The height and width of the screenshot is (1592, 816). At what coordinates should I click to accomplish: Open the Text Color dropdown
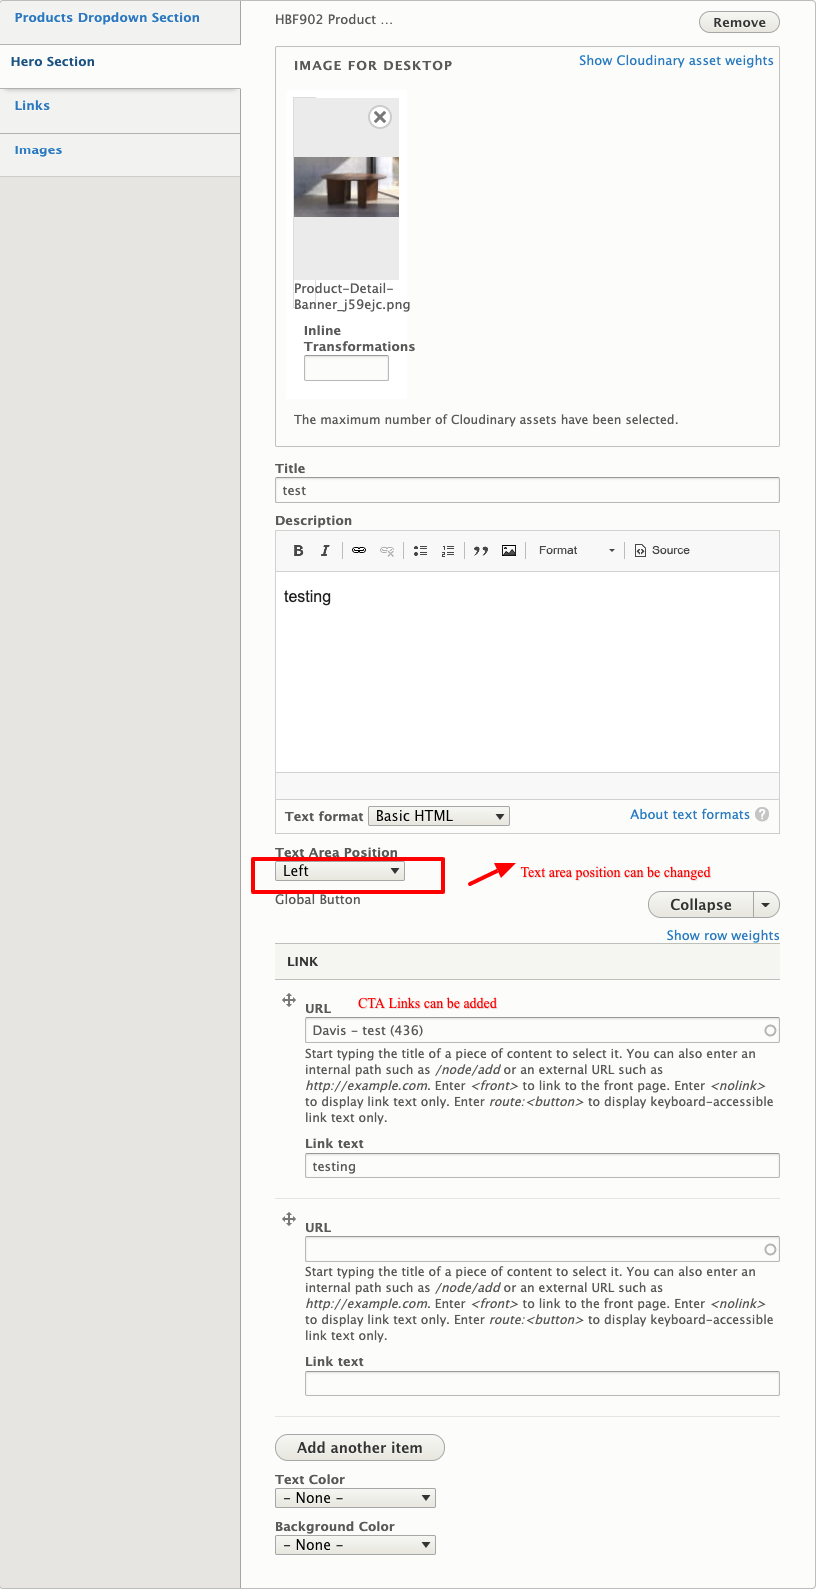355,1498
